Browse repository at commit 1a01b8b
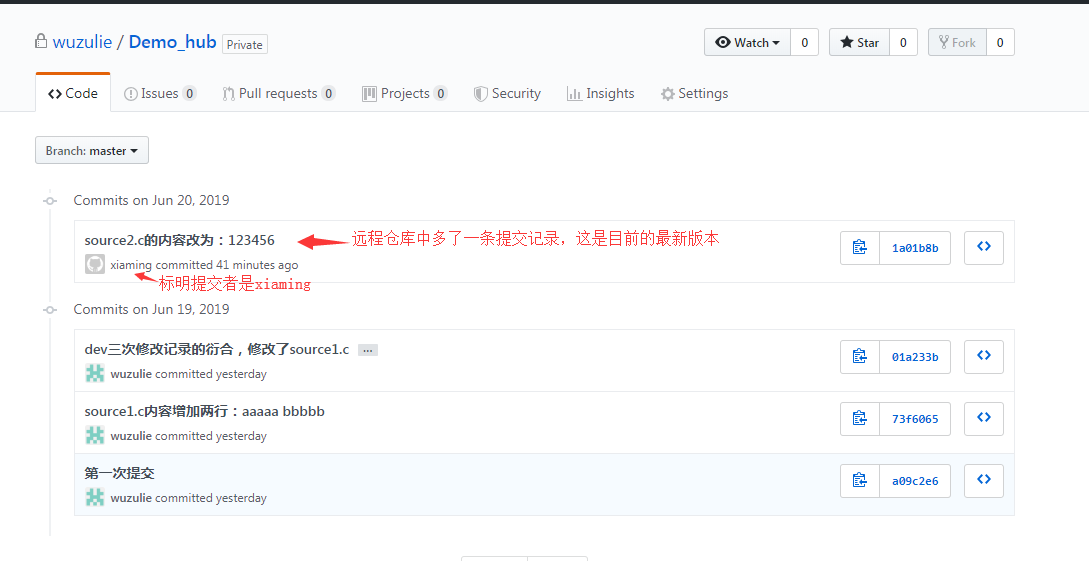Viewport: 1089px width, 561px height. point(983,248)
